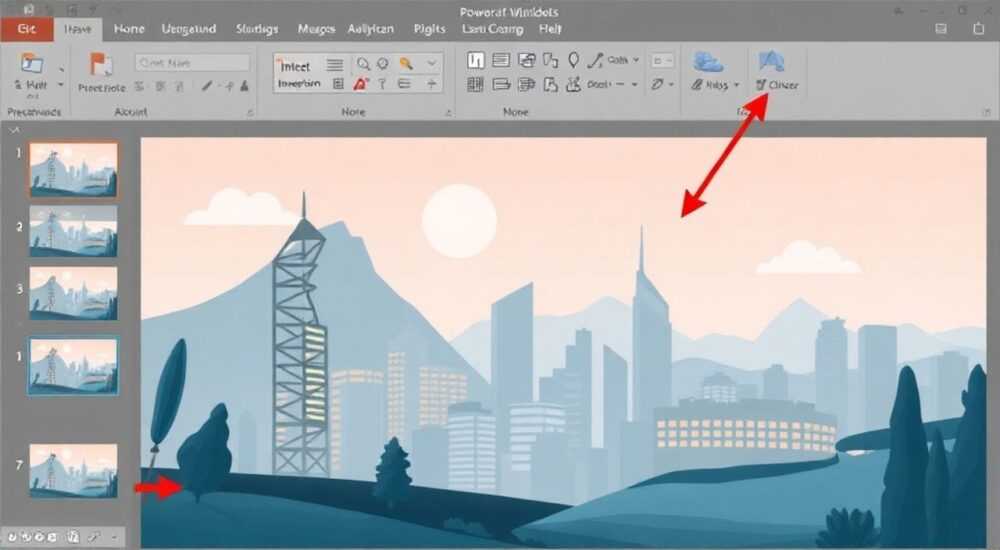Click the Inlect button

[295, 66]
